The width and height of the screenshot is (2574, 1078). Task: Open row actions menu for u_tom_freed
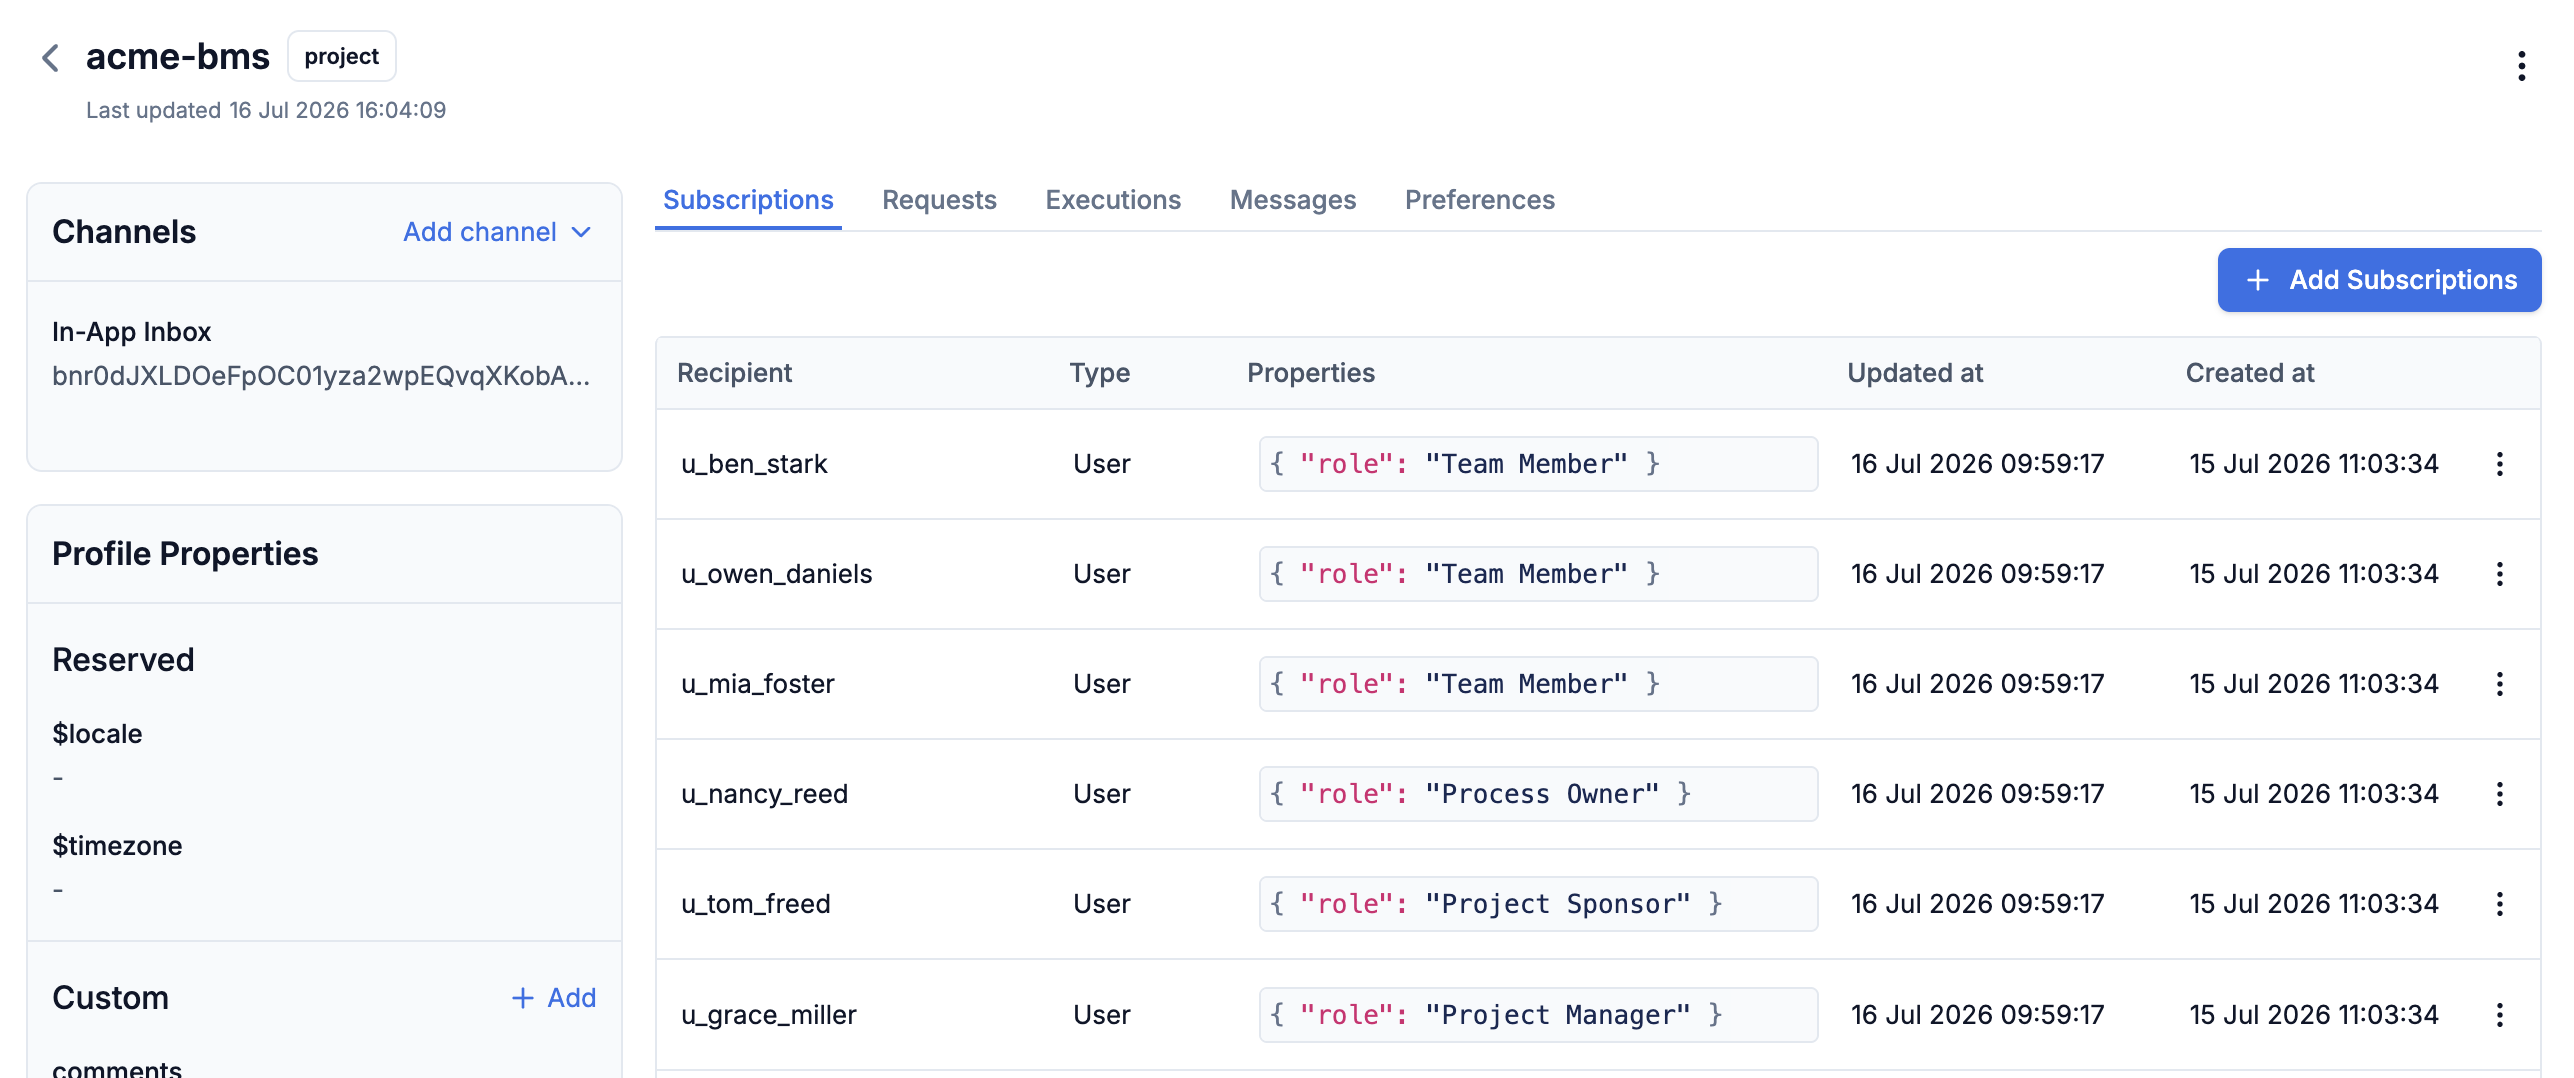(x=2499, y=904)
